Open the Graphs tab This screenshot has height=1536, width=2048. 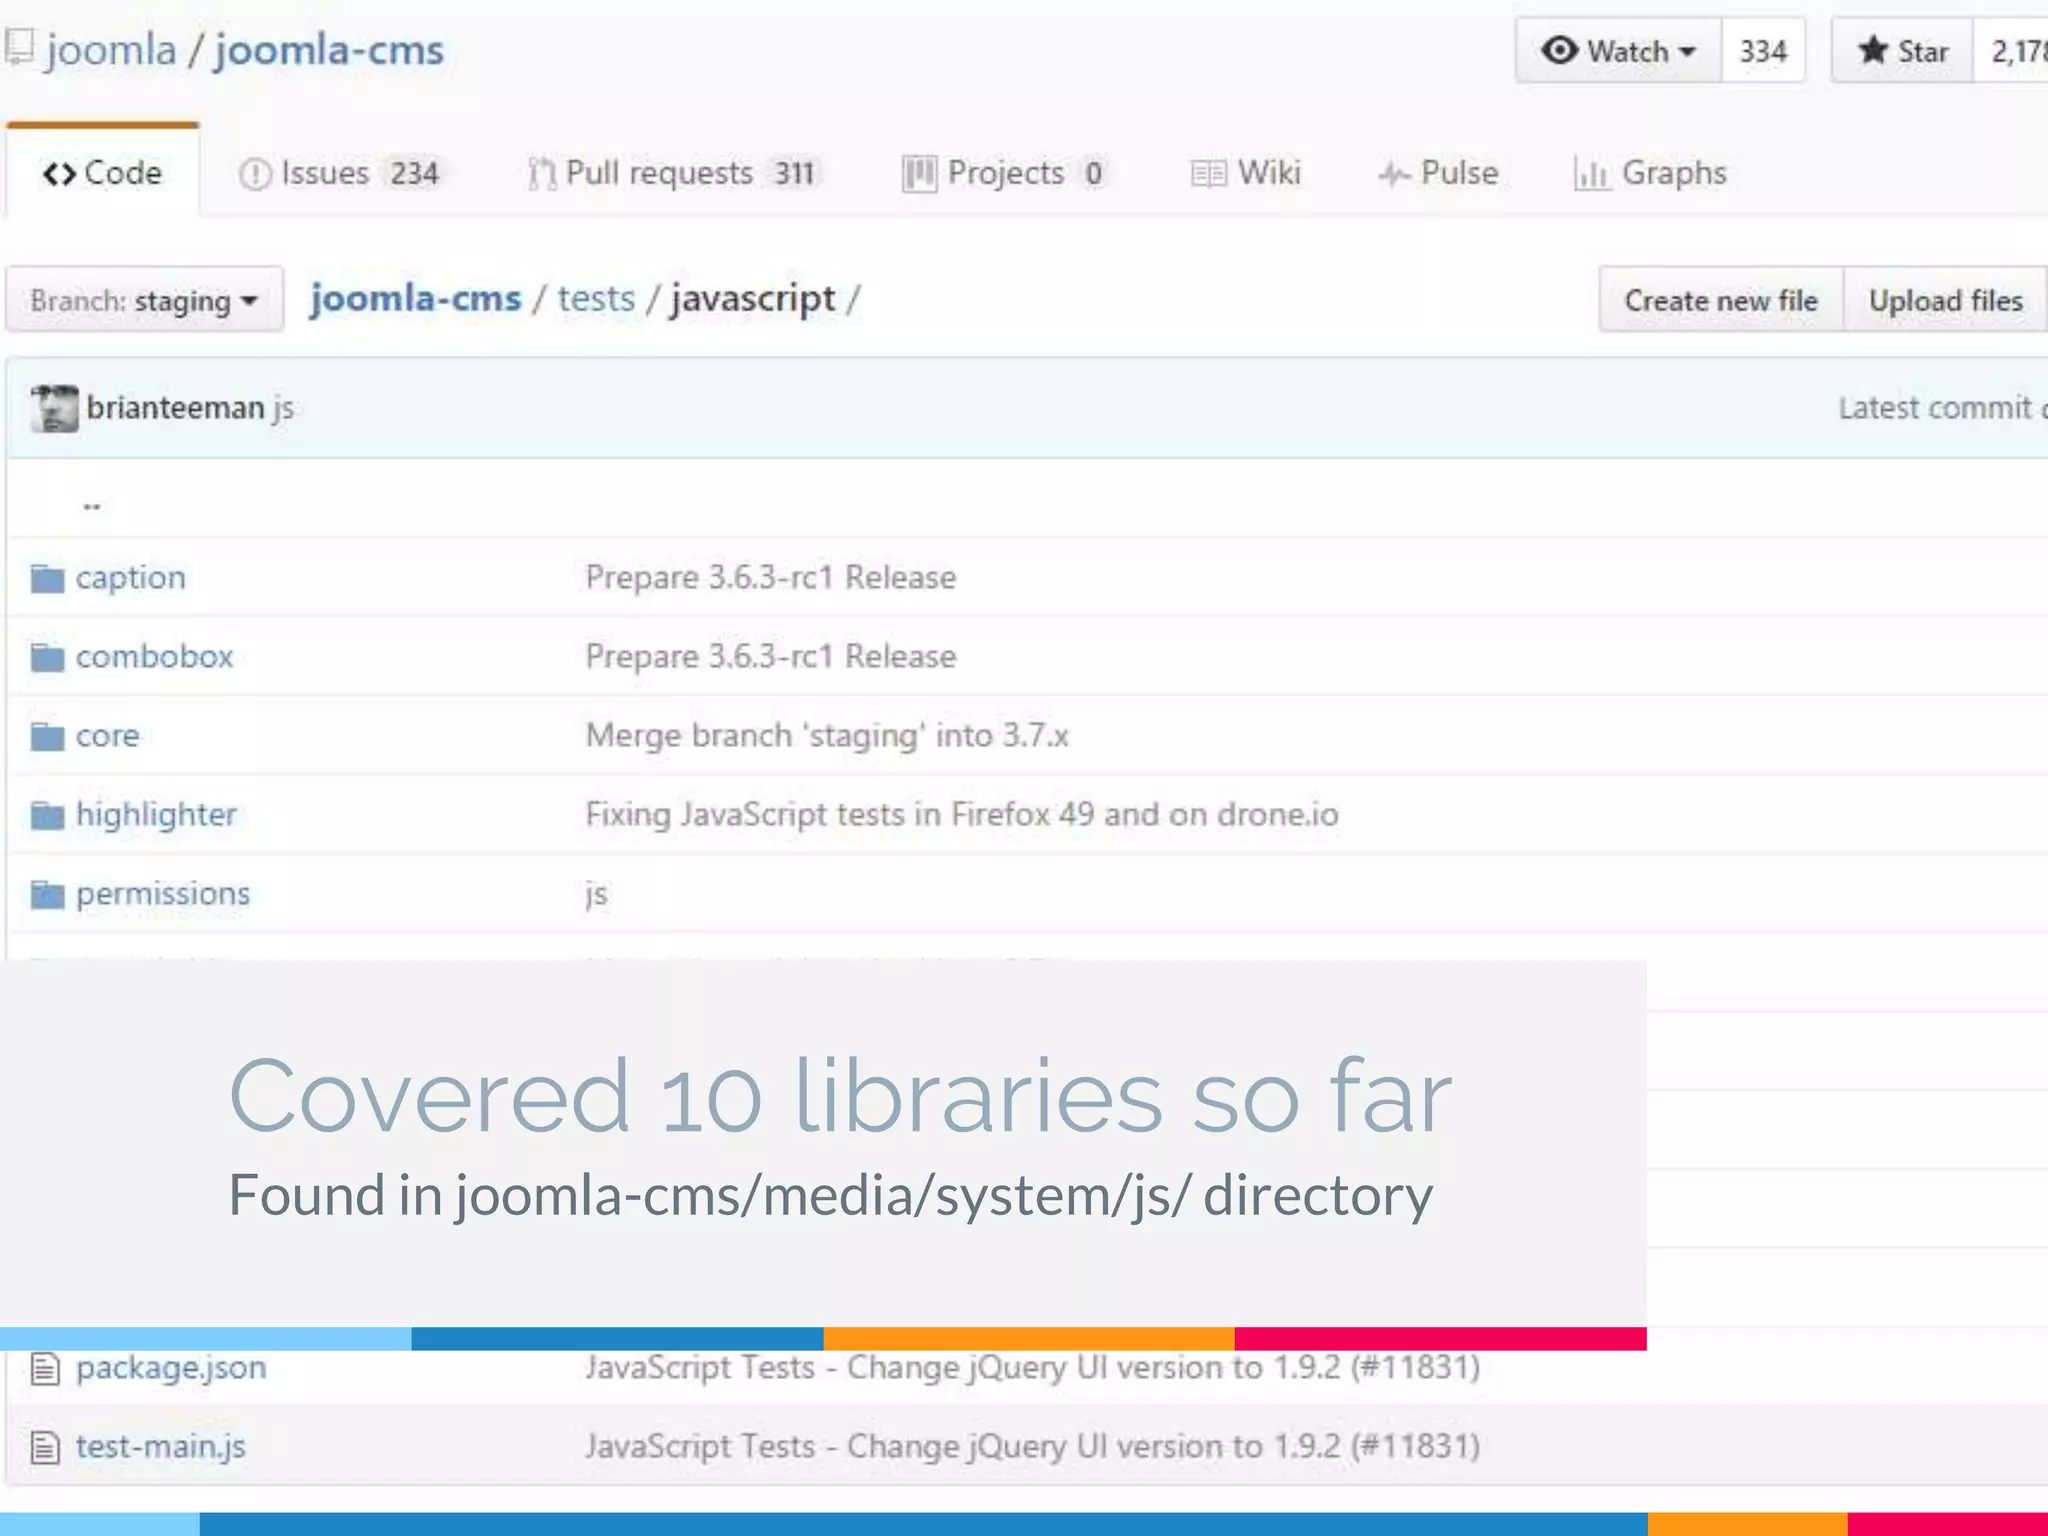click(1650, 173)
